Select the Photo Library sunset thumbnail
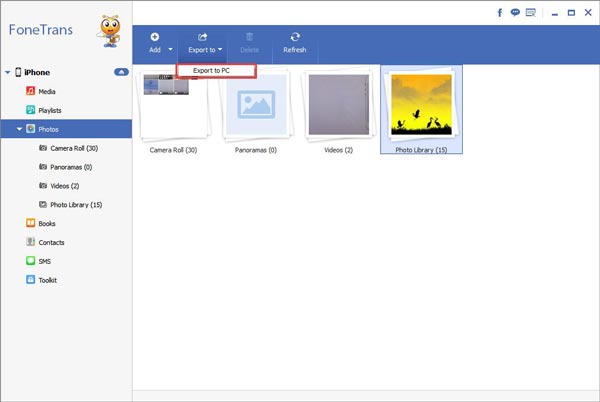This screenshot has width=600, height=402. pyautogui.click(x=421, y=104)
